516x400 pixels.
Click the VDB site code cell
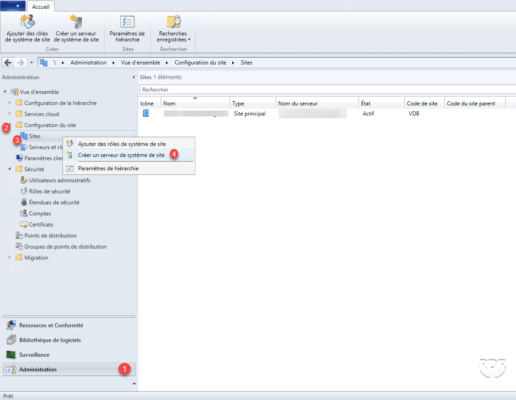click(x=414, y=114)
